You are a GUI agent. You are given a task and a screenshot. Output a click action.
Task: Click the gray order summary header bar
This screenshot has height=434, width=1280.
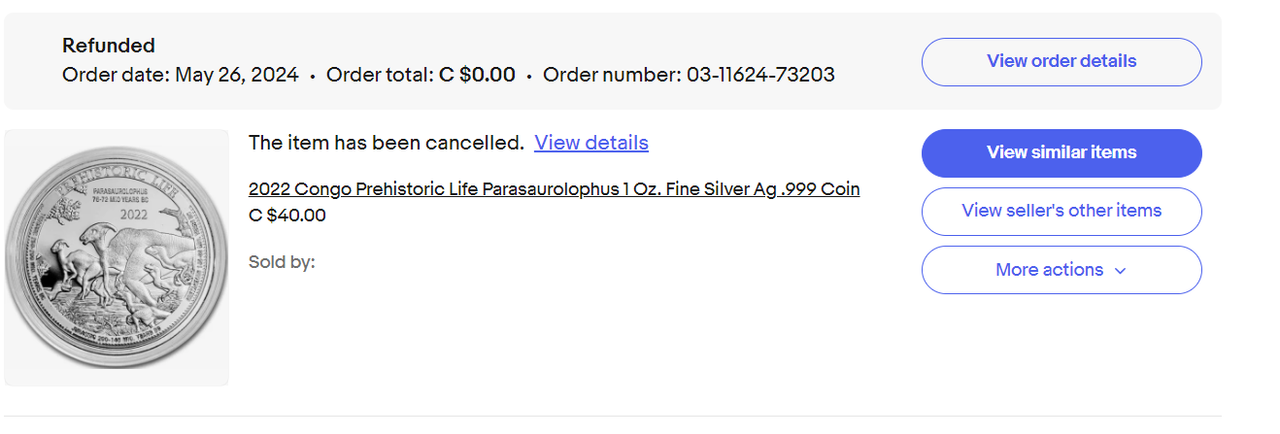click(612, 61)
